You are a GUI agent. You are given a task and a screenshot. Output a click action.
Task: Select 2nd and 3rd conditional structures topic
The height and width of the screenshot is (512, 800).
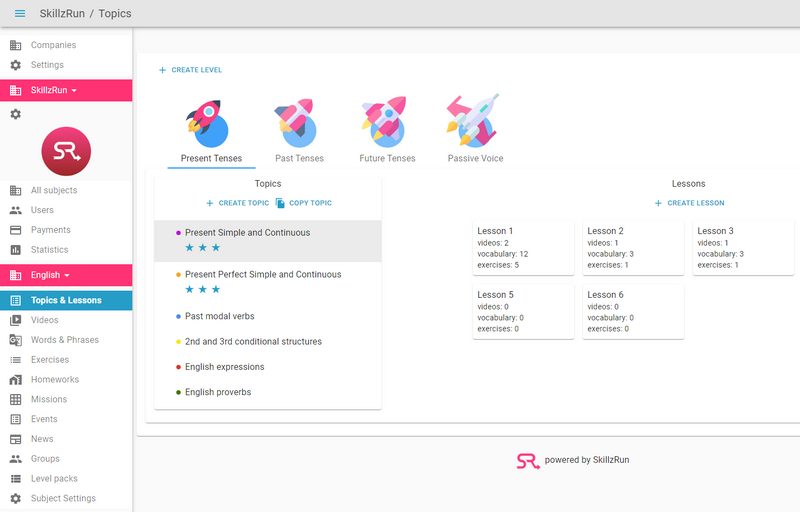(x=268, y=342)
